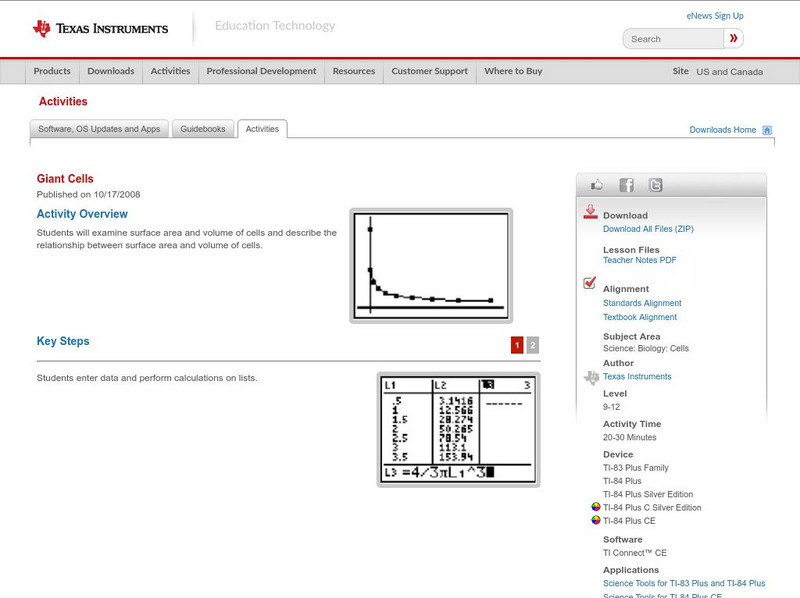Image resolution: width=800 pixels, height=598 pixels.
Task: Go to Downloads Home link
Action: point(722,130)
